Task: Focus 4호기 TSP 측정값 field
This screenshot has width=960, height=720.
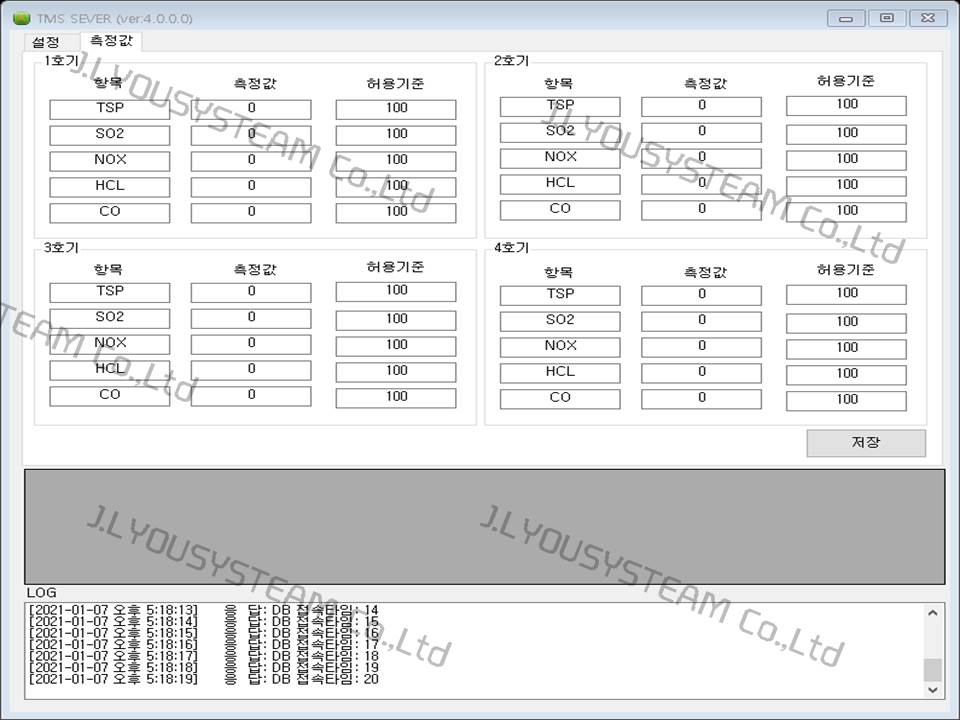Action: [702, 296]
